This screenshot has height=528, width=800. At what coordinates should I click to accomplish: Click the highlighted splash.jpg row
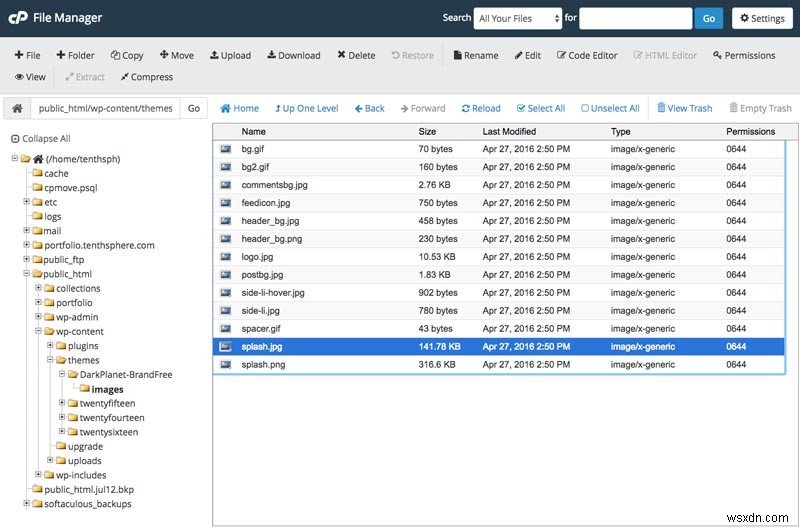(498, 346)
